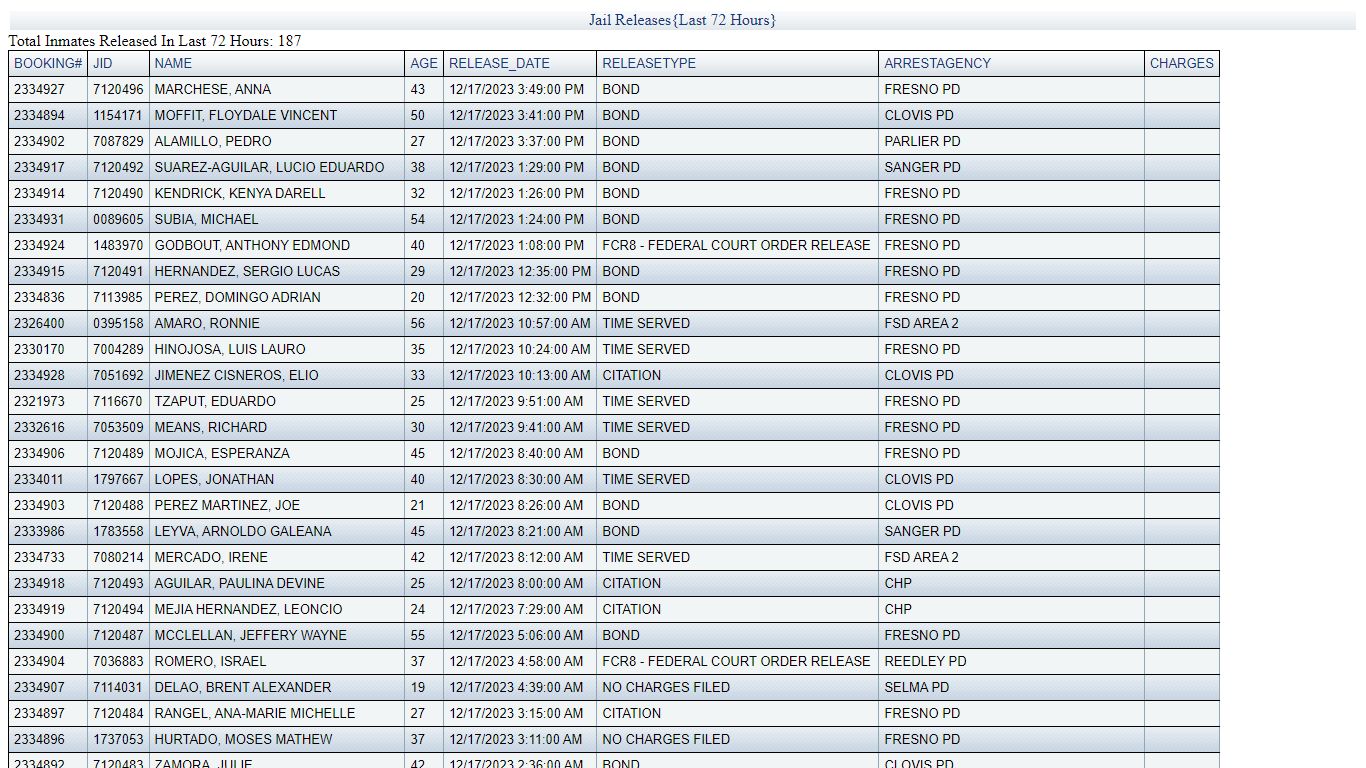The width and height of the screenshot is (1366, 768).
Task: Select name HERNANDEZ, SERGIO LUCAS
Action: pos(247,271)
